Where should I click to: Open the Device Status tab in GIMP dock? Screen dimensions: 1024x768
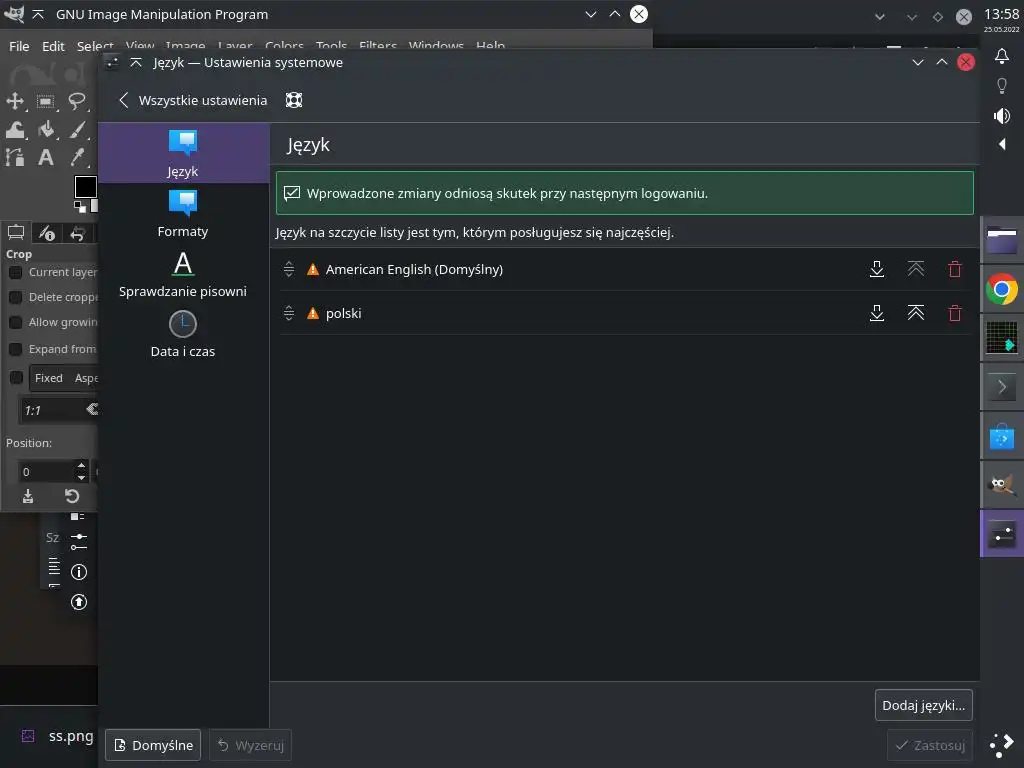pyautogui.click(x=46, y=232)
